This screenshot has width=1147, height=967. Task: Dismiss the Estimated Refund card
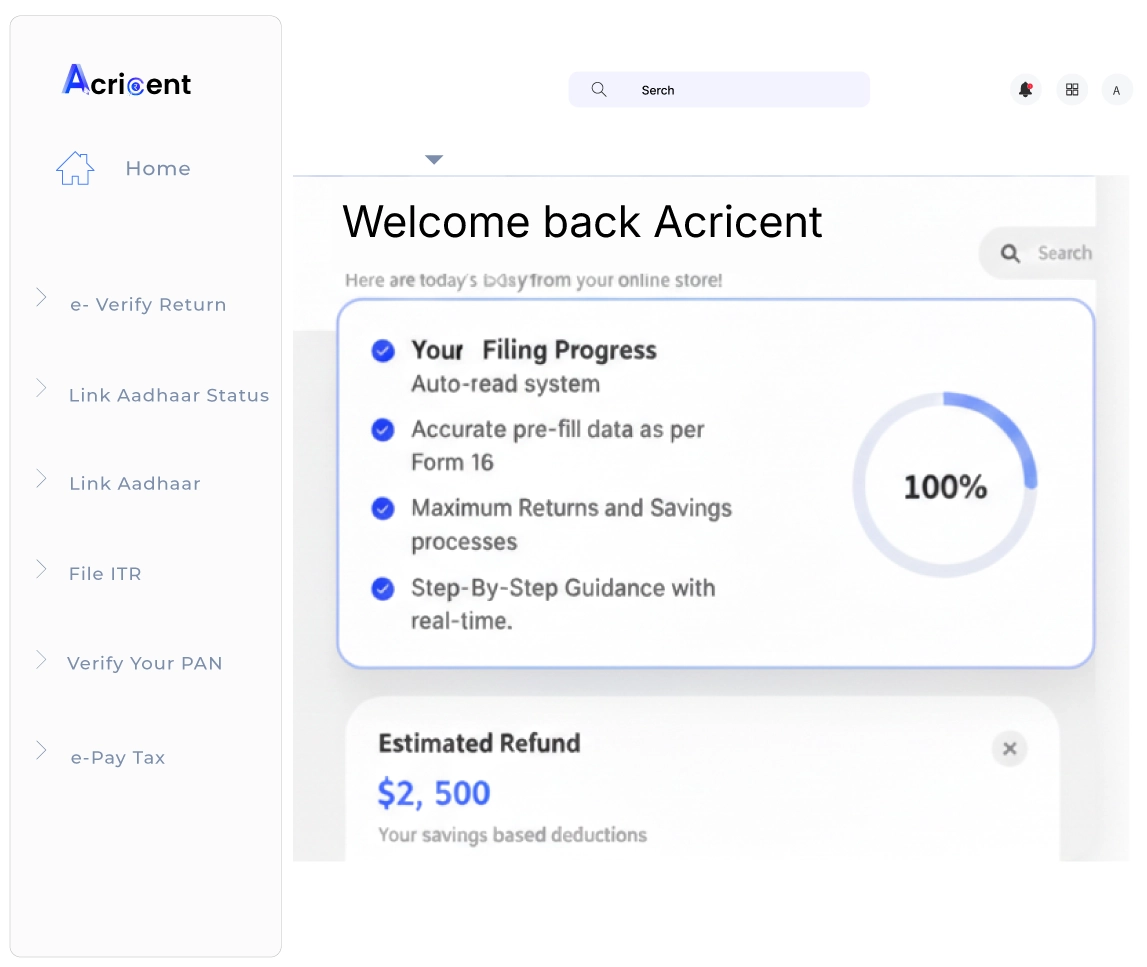pyautogui.click(x=1009, y=748)
